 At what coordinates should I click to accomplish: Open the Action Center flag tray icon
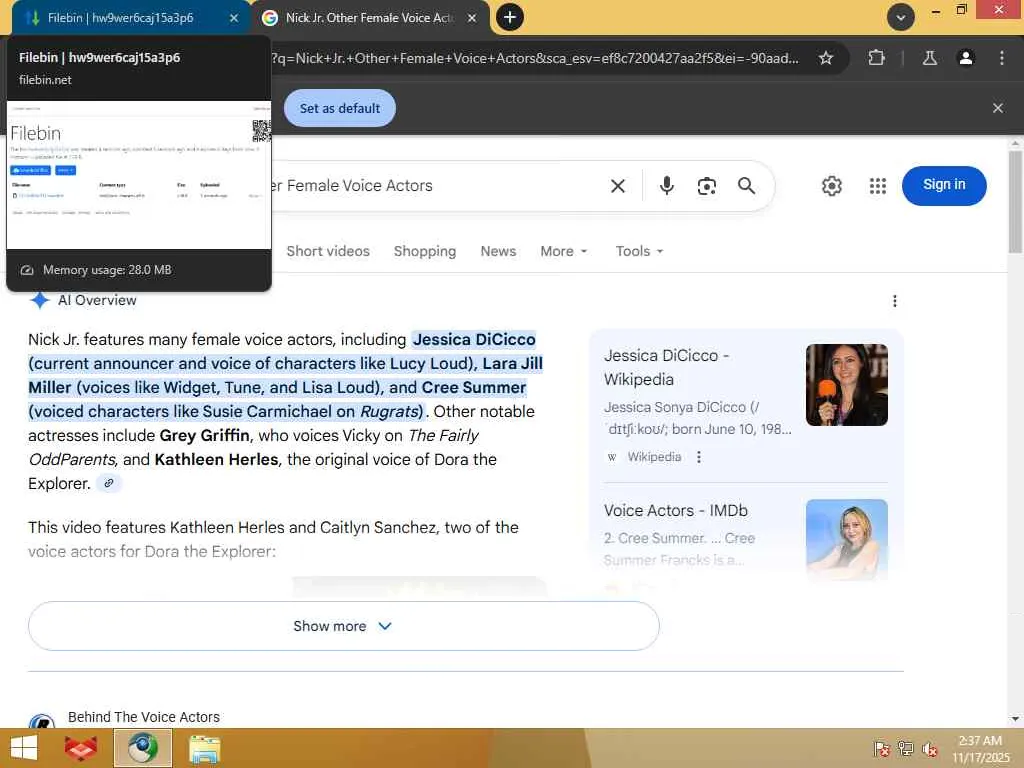(x=881, y=749)
